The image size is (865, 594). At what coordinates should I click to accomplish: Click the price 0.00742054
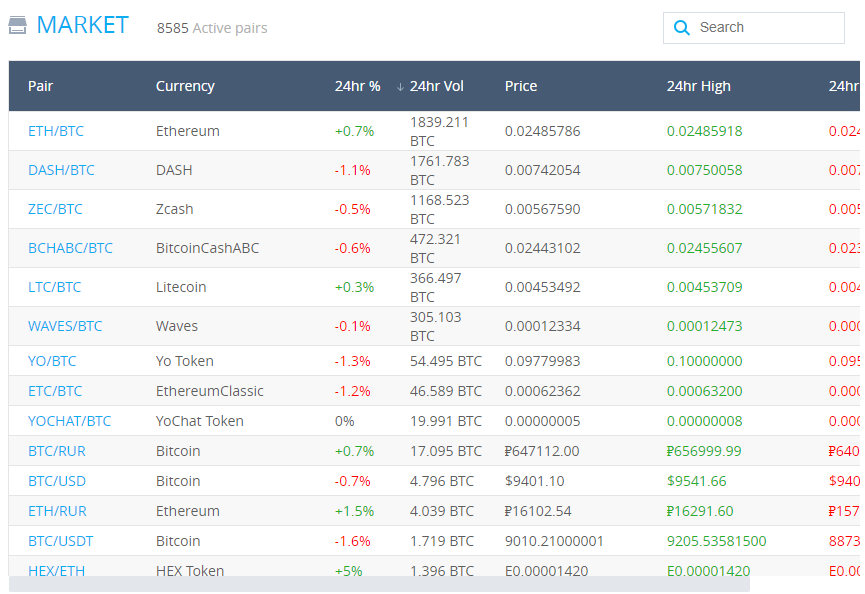tap(542, 170)
